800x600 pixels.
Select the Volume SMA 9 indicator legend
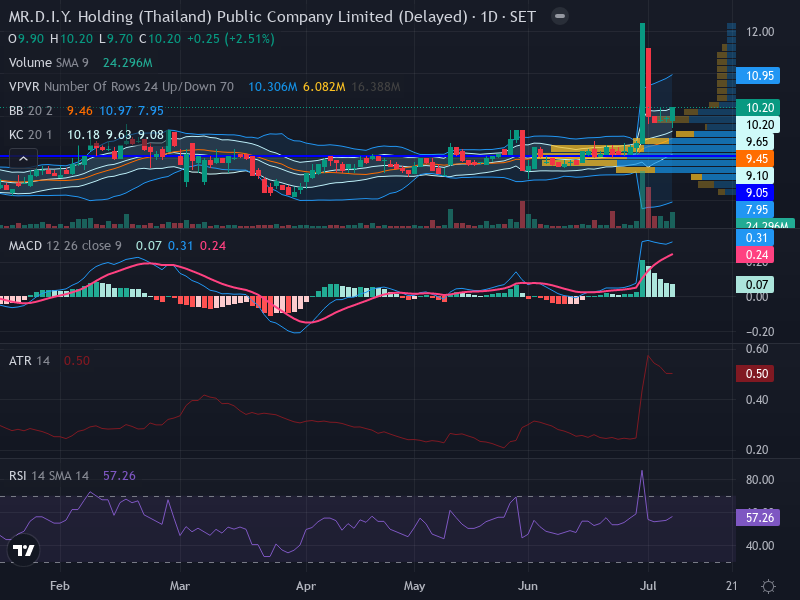click(48, 63)
